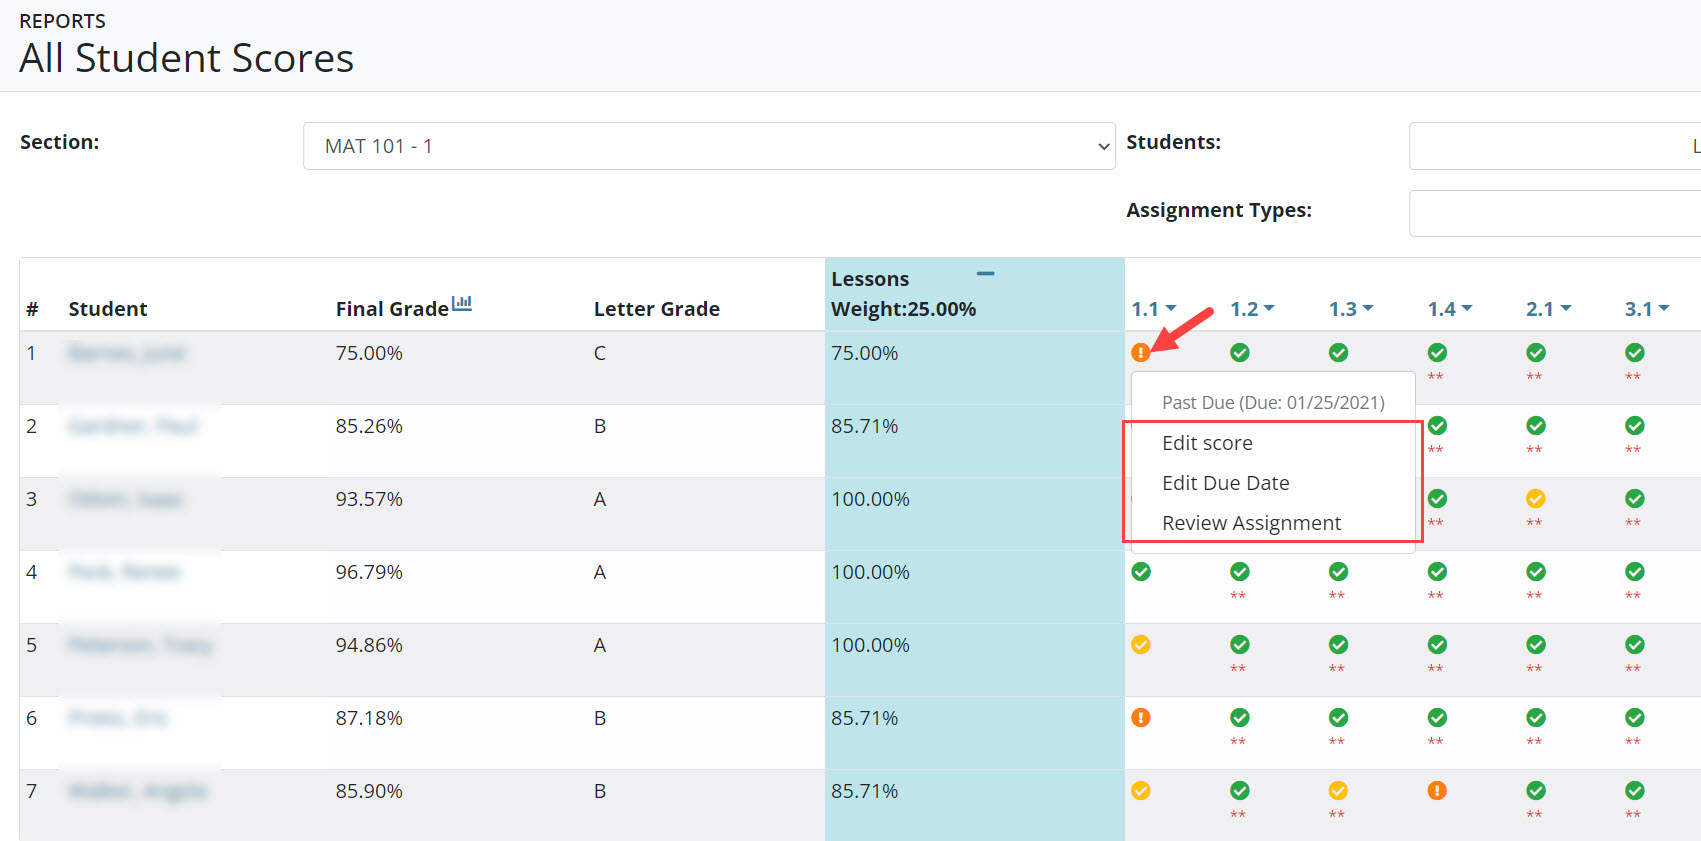The height and width of the screenshot is (841, 1701).
Task: Collapse the Lessons column group minus icon
Action: pyautogui.click(x=986, y=273)
